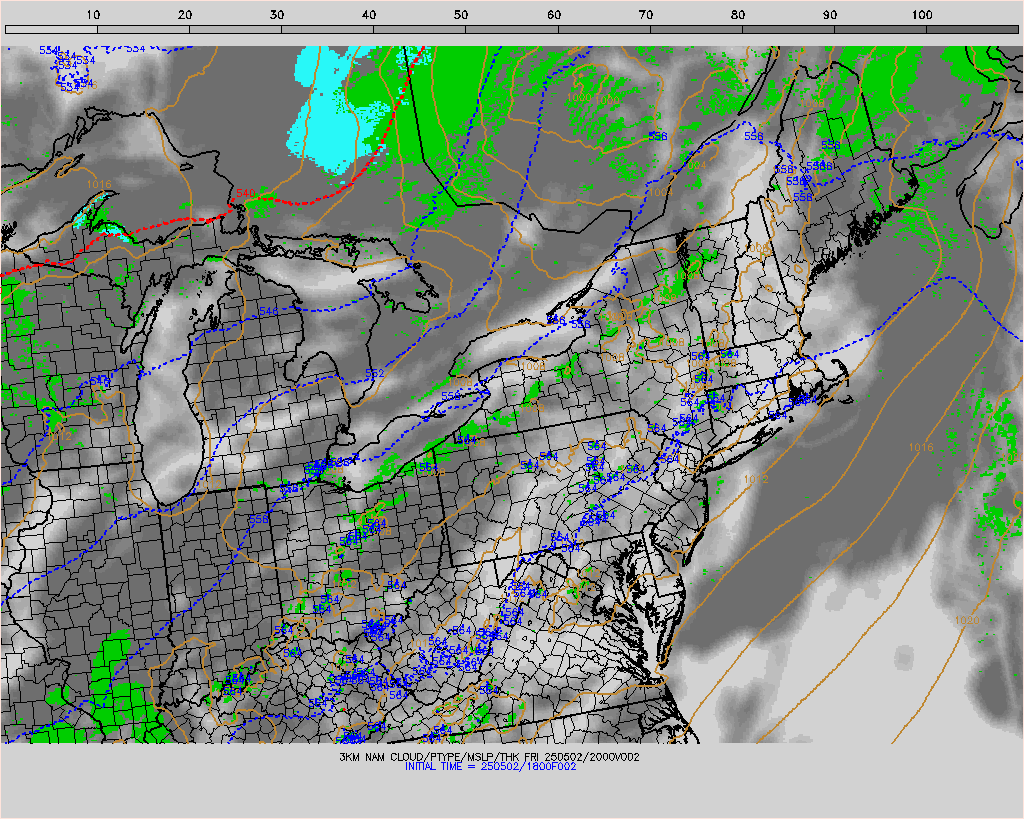Click the scale label "10"
Screen dimensions: 1024x819
[x=93, y=14]
